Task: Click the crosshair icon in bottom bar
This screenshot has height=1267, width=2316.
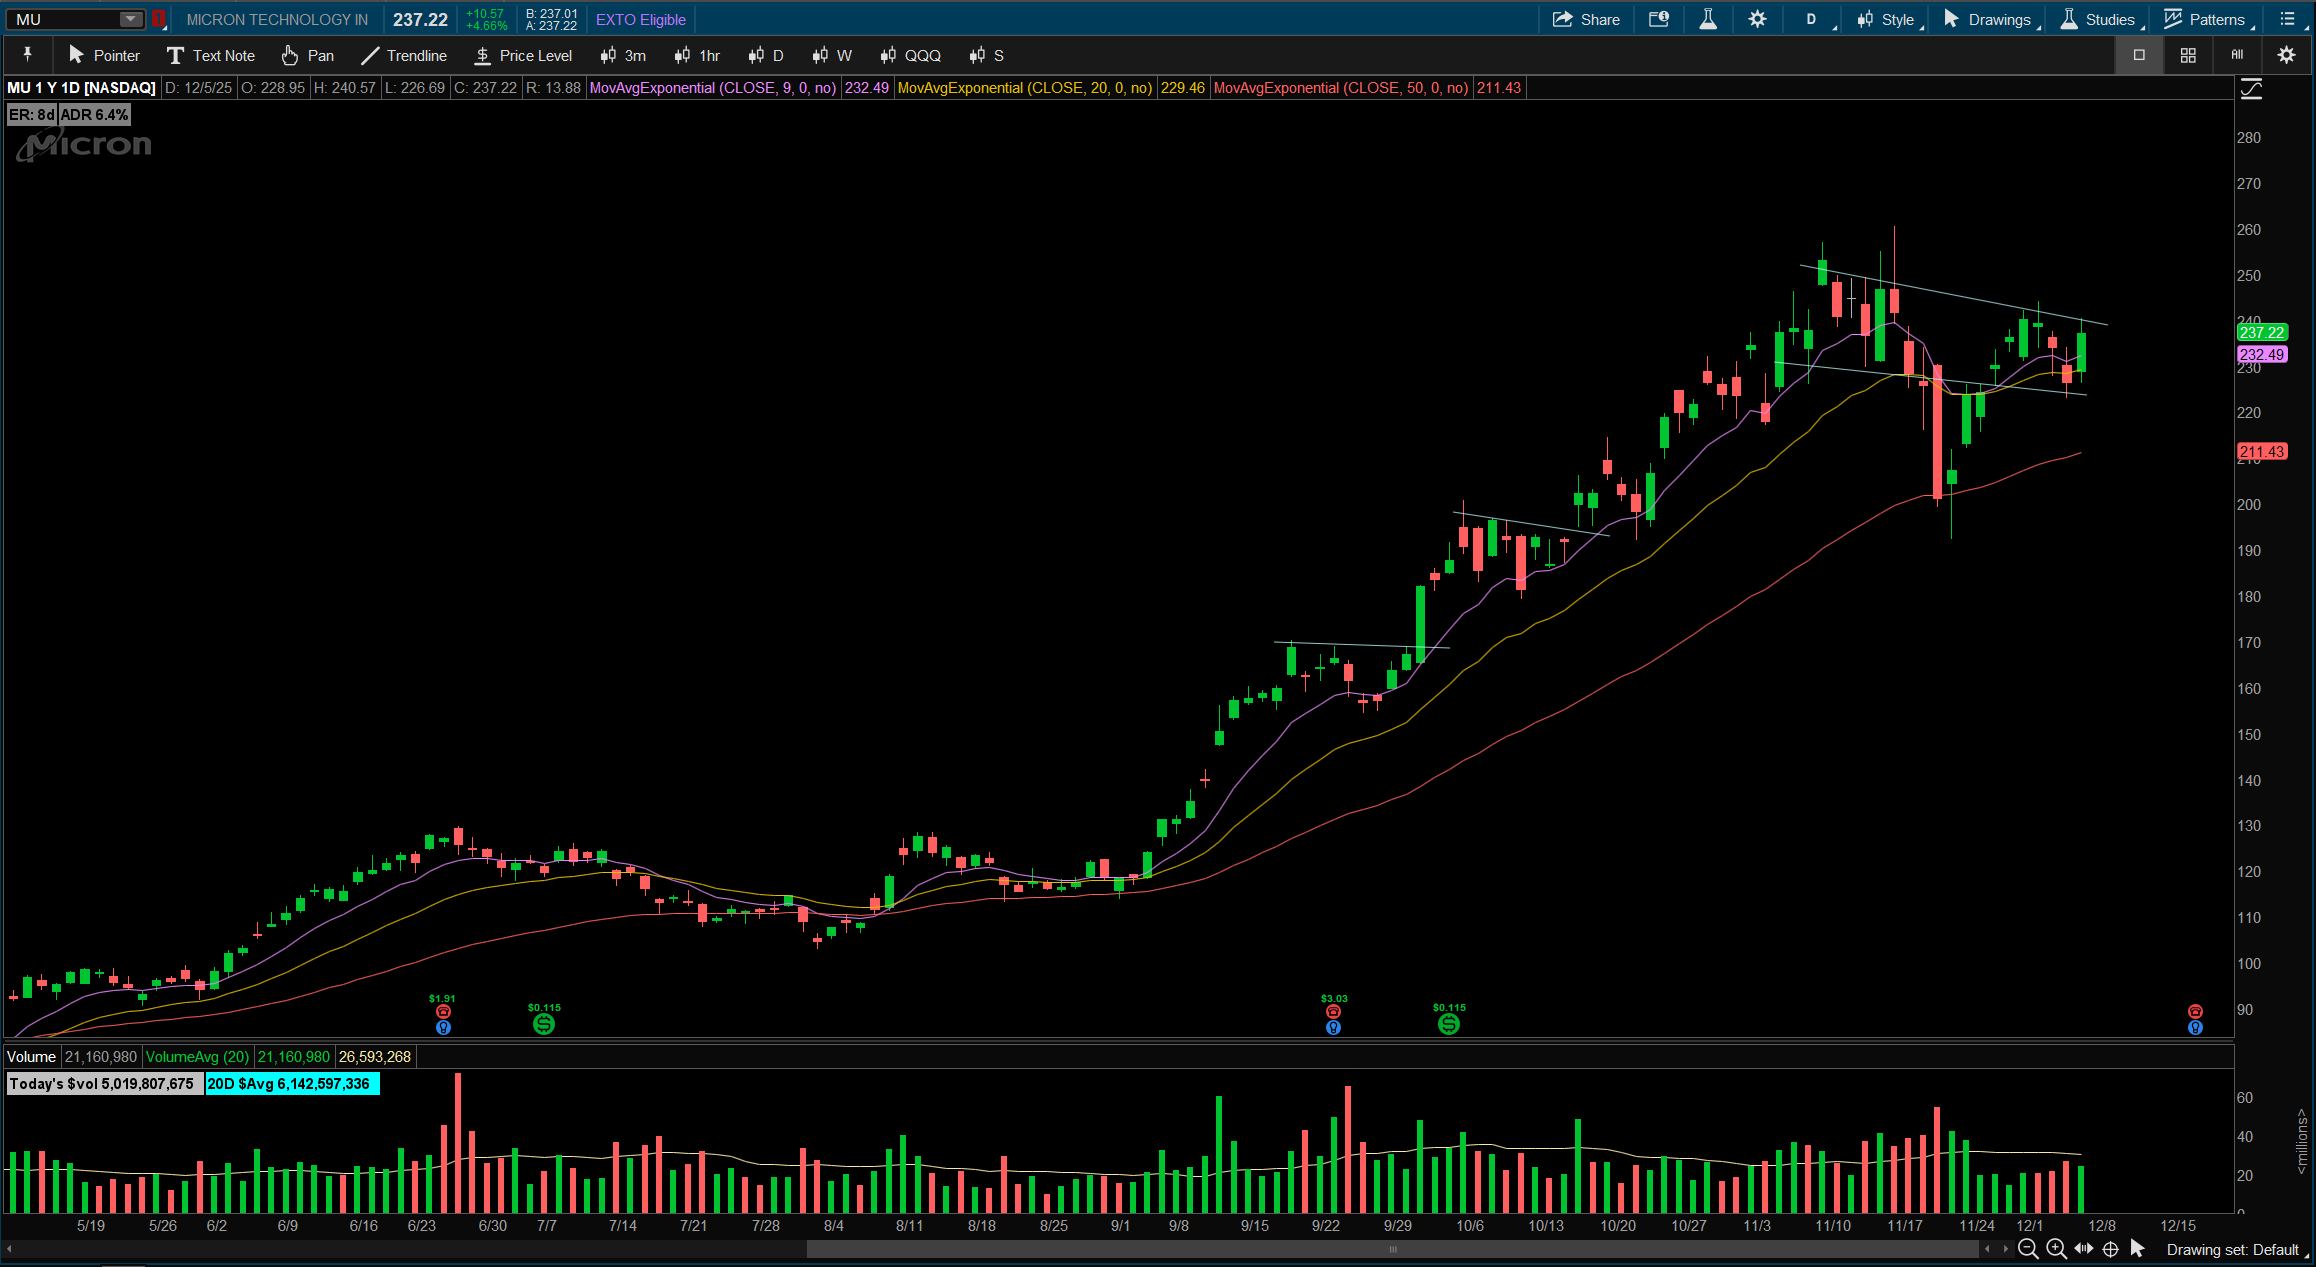Action: click(2111, 1249)
